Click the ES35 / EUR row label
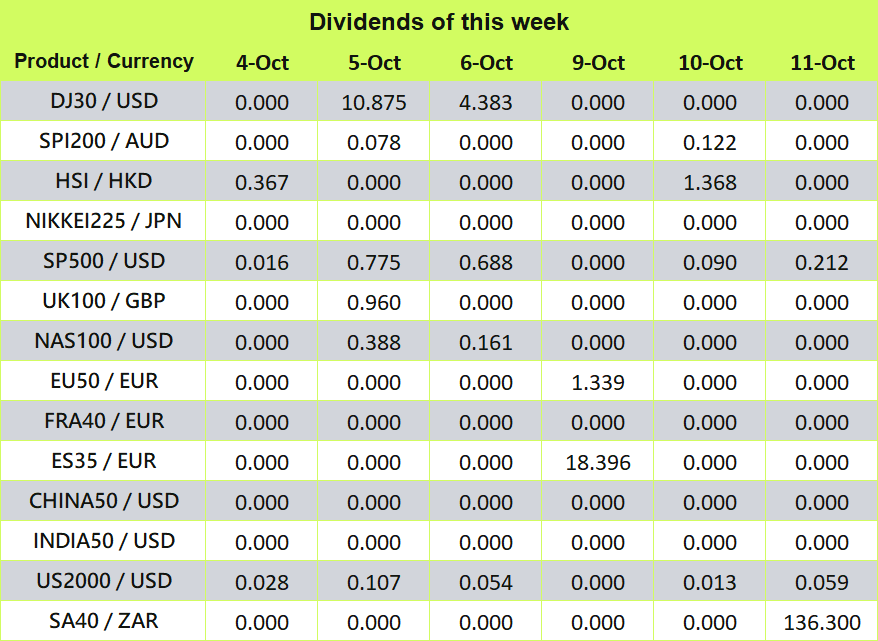Screen dimensions: 878x641 (104, 461)
